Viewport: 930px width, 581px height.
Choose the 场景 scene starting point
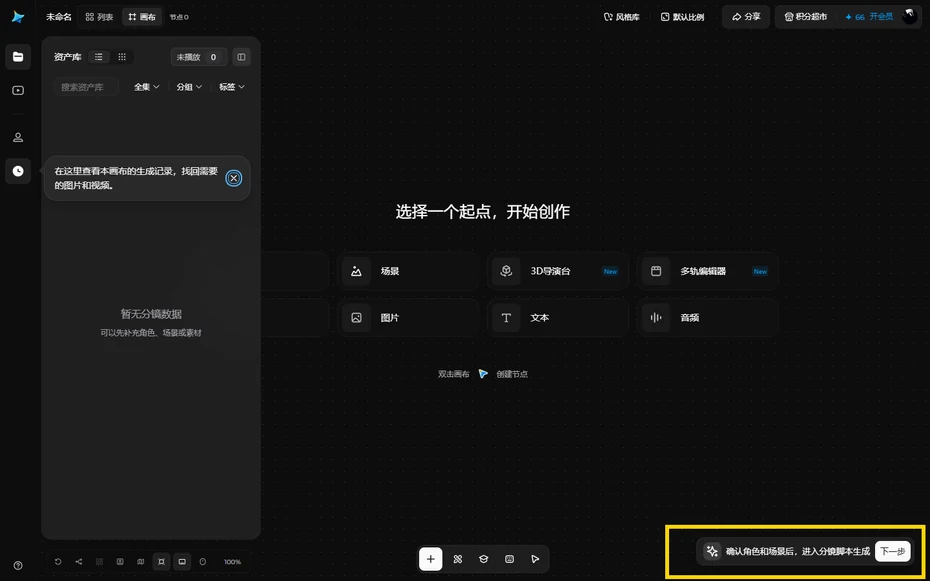[408, 271]
